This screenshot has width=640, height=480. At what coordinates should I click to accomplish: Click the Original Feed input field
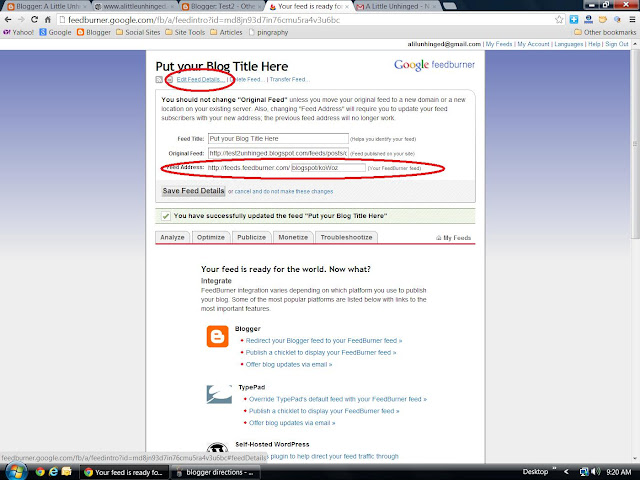(278, 153)
